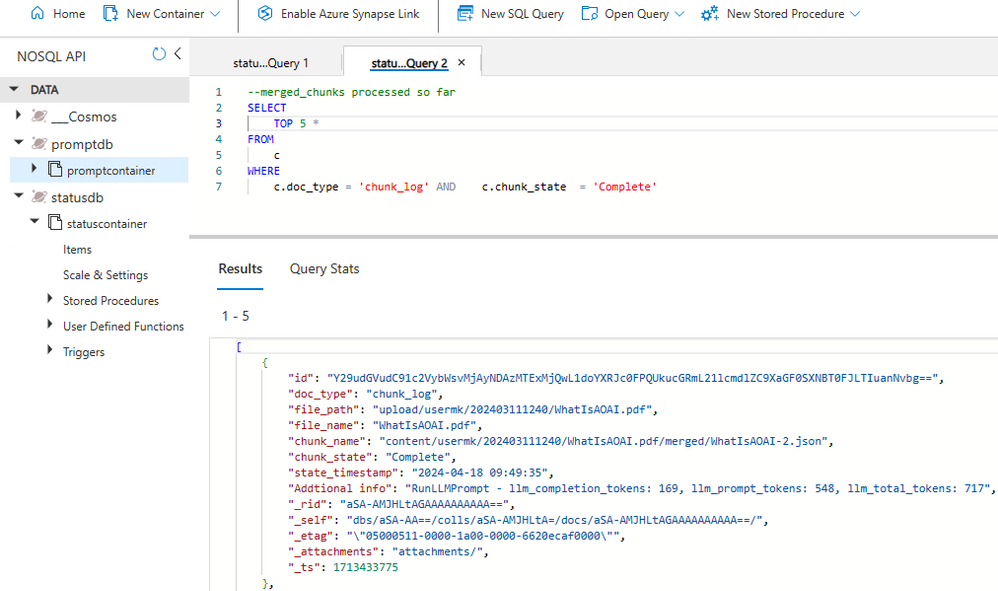Show the Results tab
The width and height of the screenshot is (998, 591).
(x=240, y=268)
